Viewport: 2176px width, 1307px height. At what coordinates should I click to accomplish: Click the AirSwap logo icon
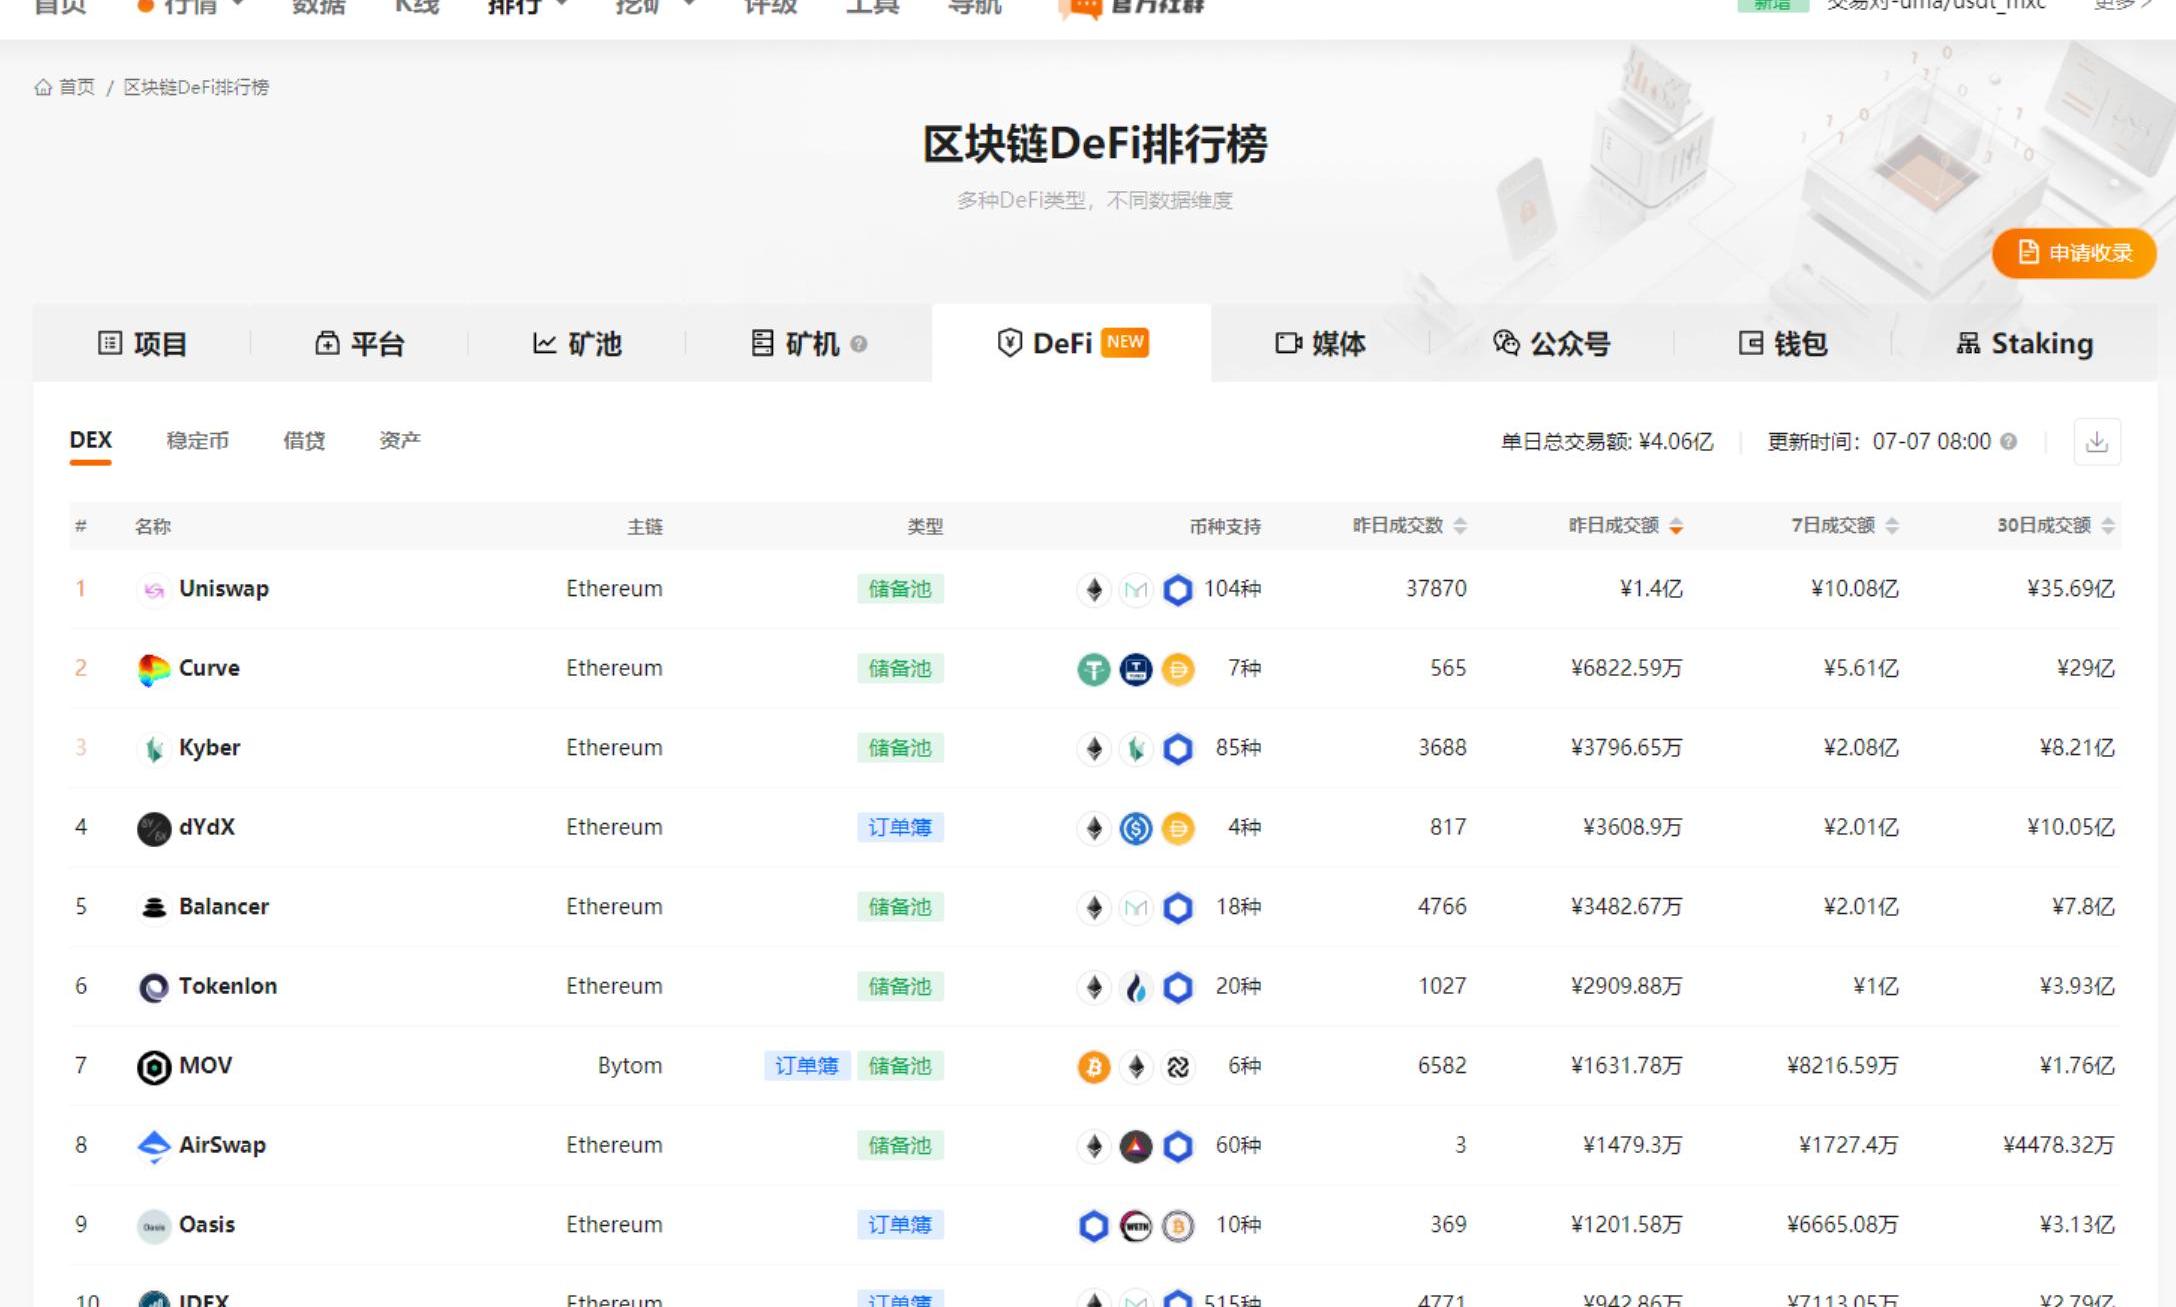pyautogui.click(x=153, y=1146)
